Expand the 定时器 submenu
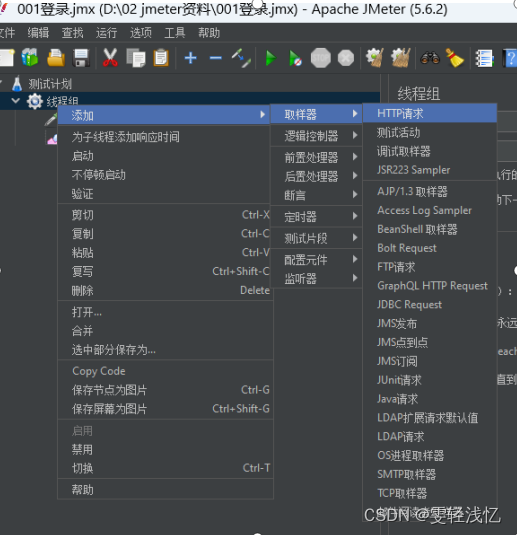The height and width of the screenshot is (535, 517). (316, 217)
